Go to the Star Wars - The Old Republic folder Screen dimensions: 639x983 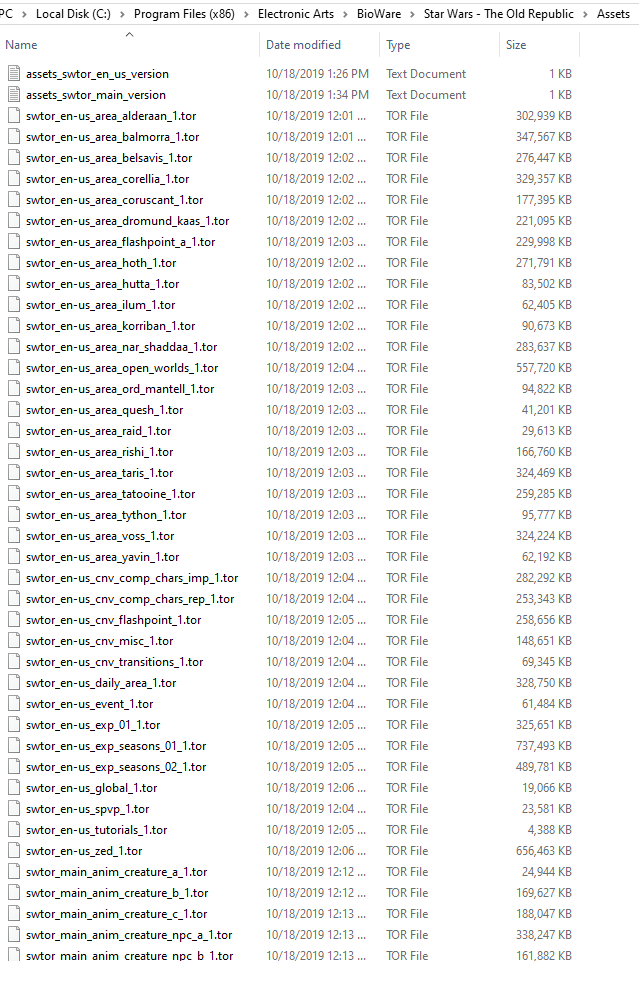[x=499, y=14]
